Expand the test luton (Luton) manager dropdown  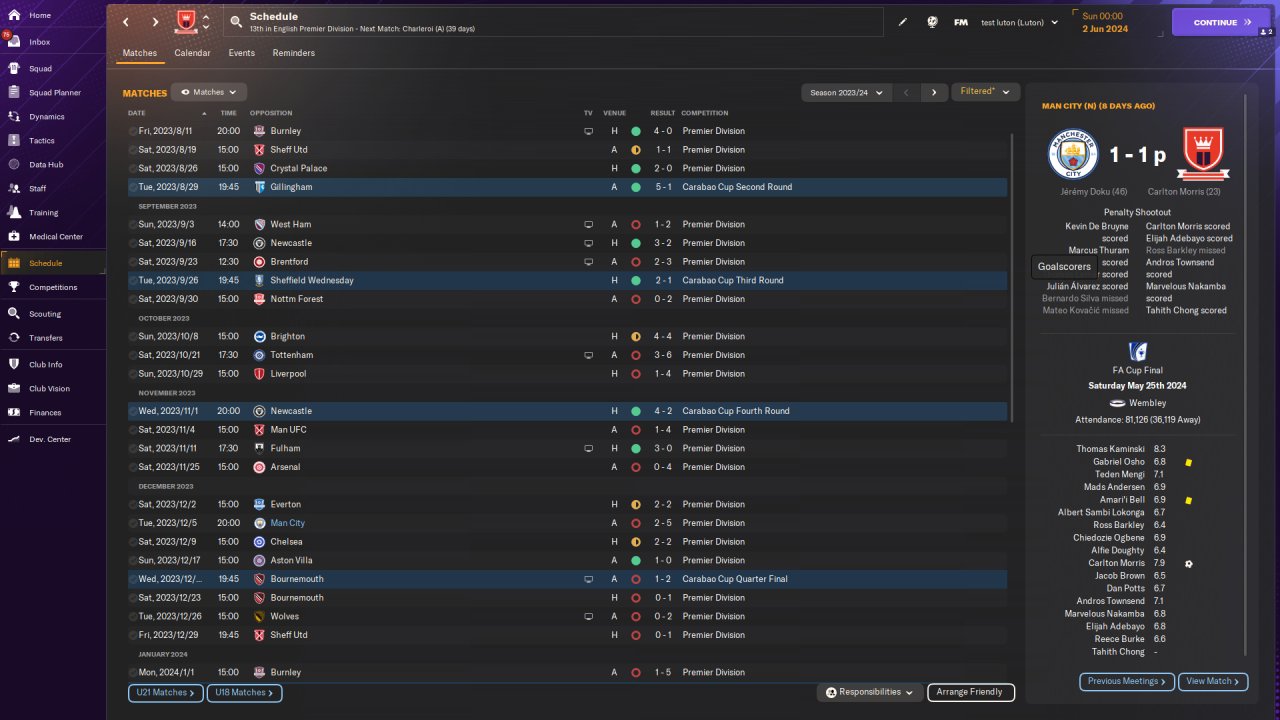pyautogui.click(x=1019, y=22)
